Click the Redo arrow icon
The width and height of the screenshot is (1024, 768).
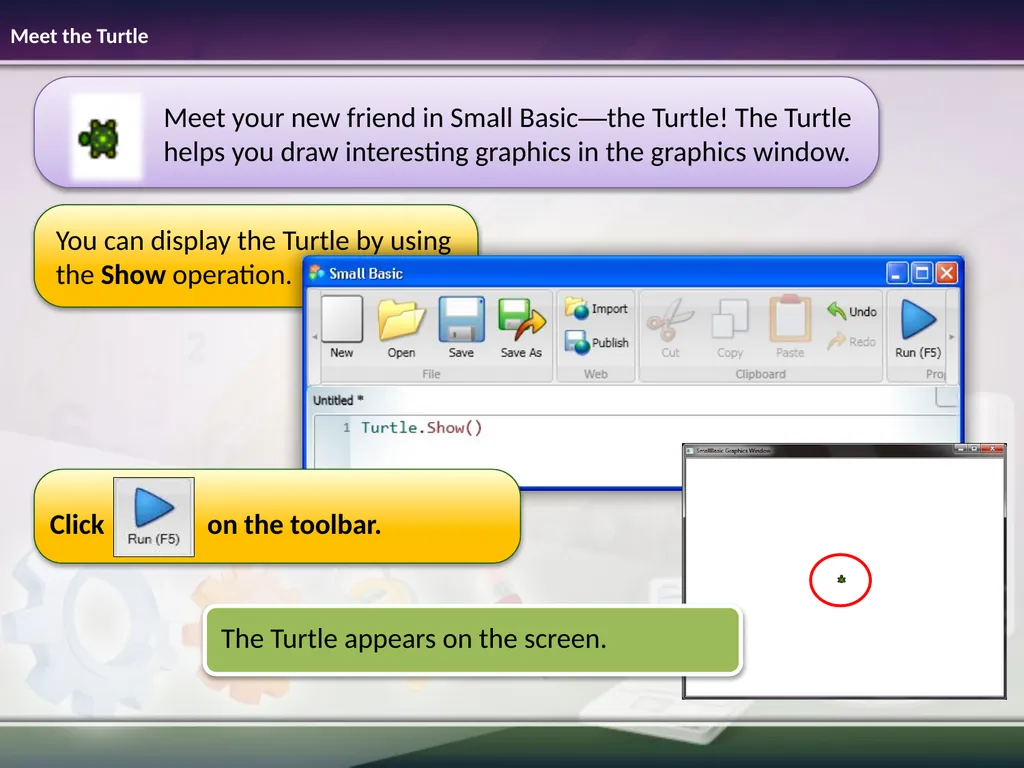click(x=836, y=341)
